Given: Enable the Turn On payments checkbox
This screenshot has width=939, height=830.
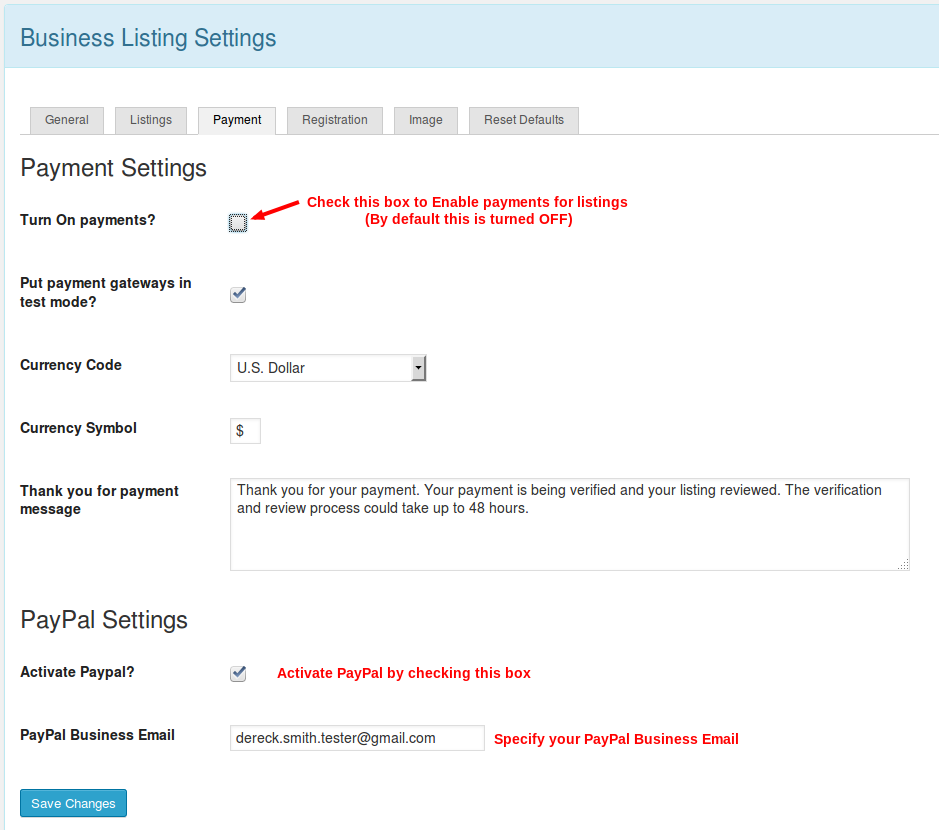Looking at the screenshot, I should 238,223.
